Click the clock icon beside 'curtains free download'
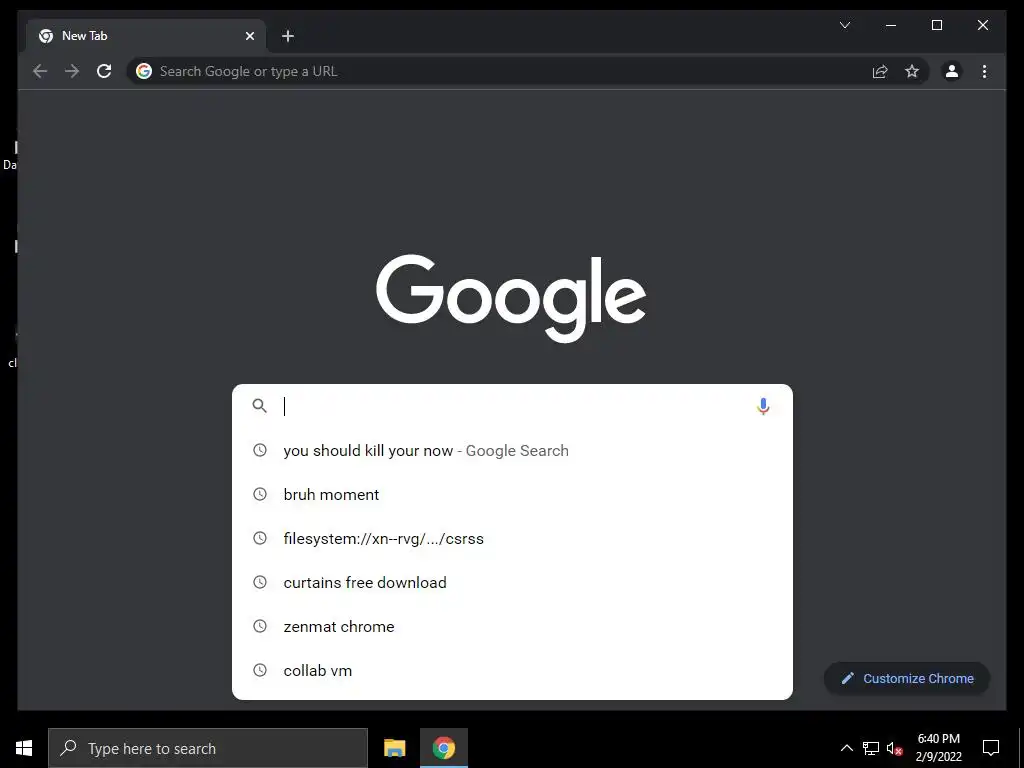 click(260, 582)
